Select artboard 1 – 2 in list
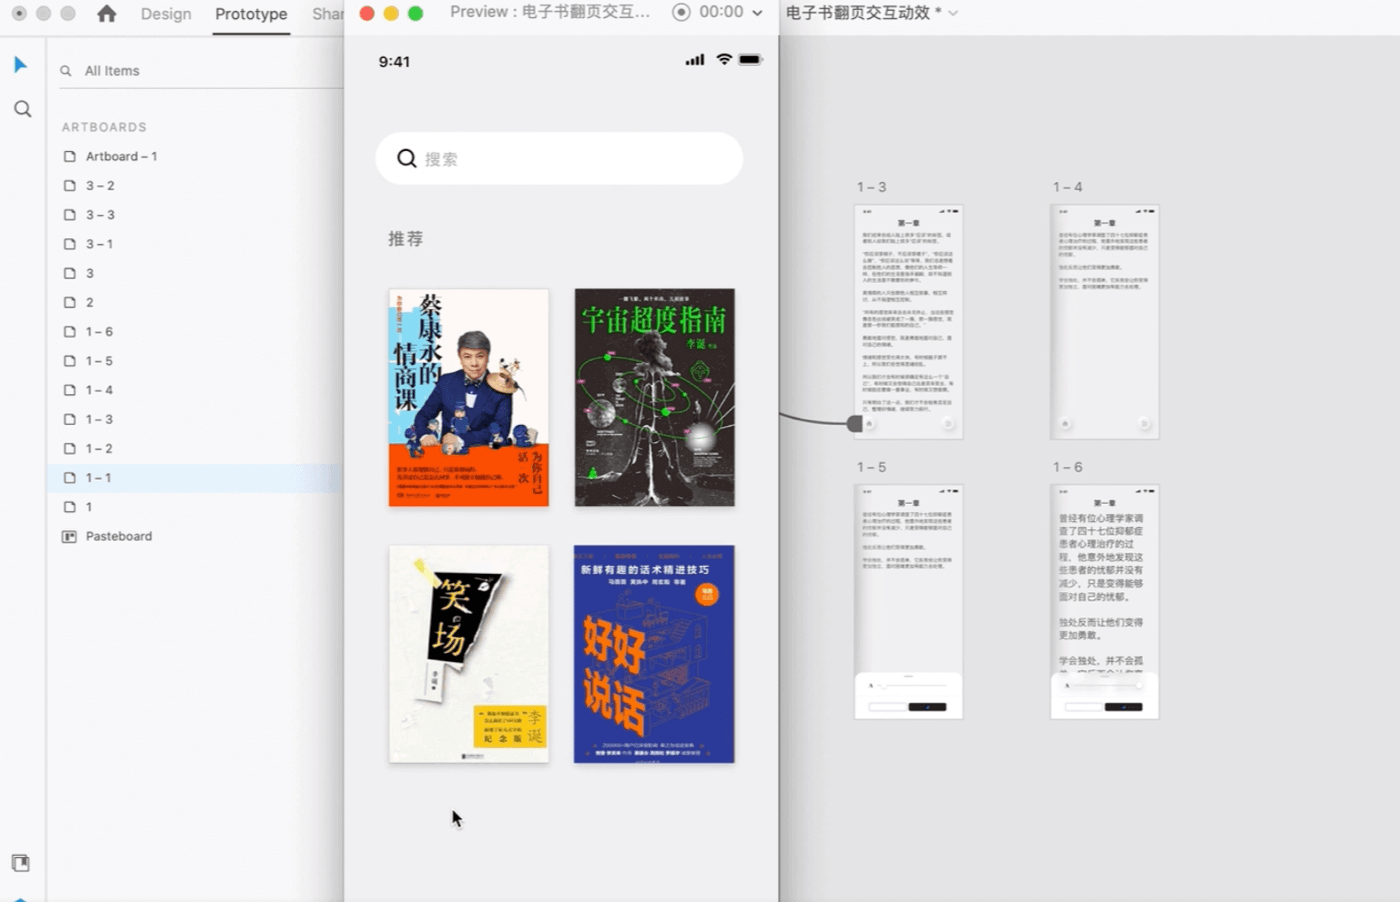 (x=195, y=448)
